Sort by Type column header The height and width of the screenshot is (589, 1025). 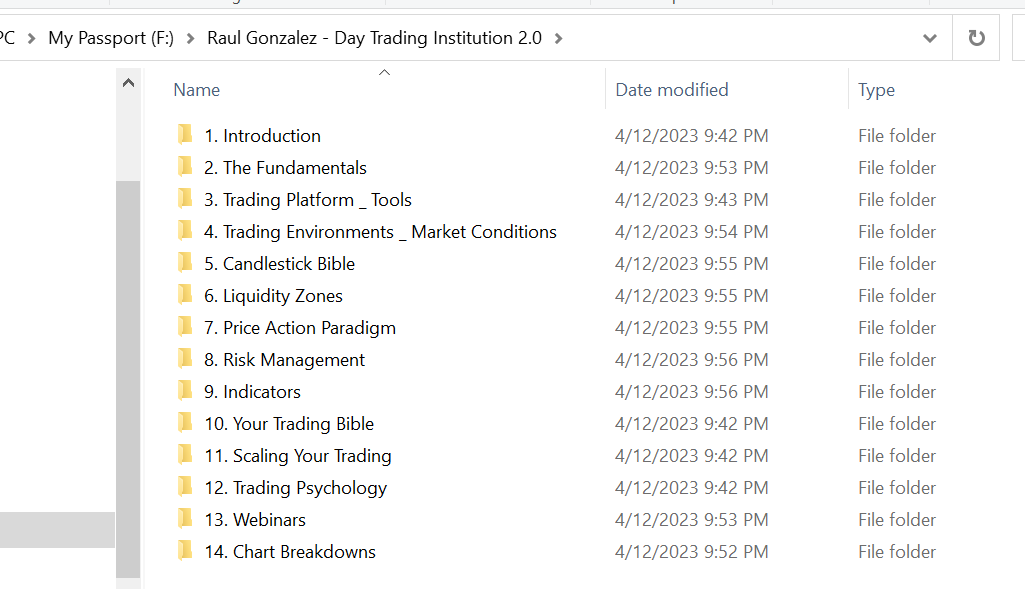click(876, 90)
